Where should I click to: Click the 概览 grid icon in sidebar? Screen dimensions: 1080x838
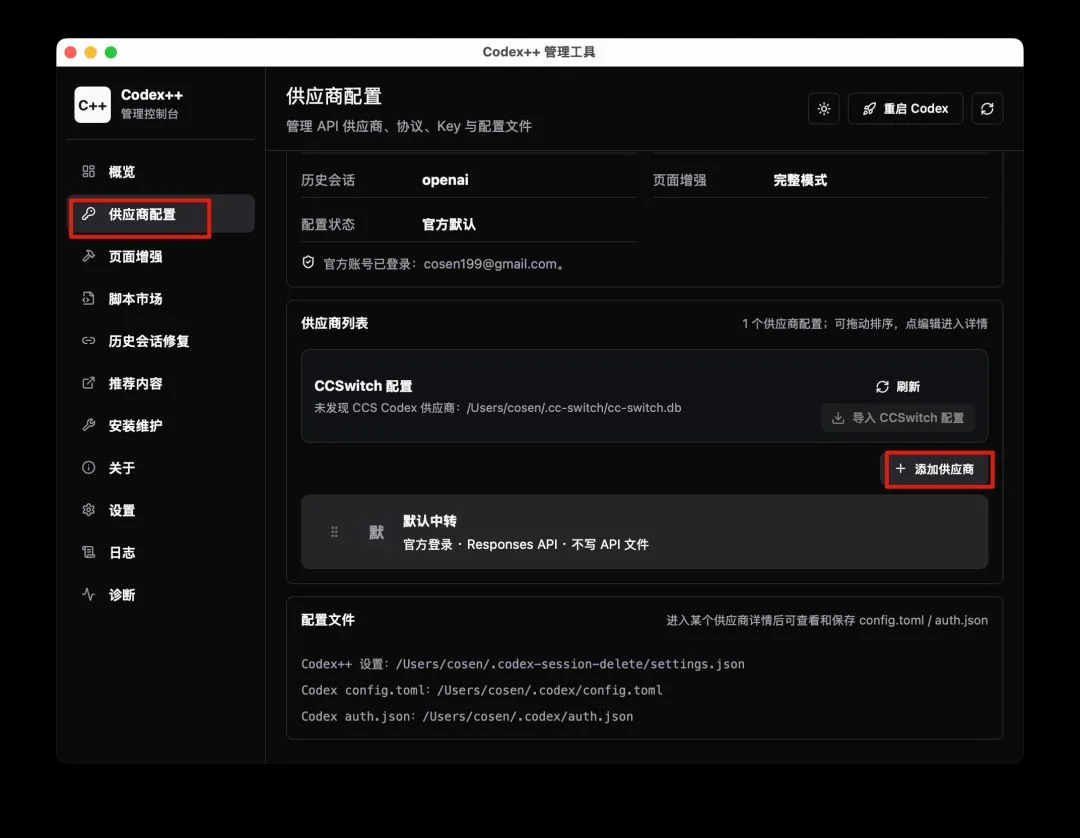pyautogui.click(x=88, y=171)
